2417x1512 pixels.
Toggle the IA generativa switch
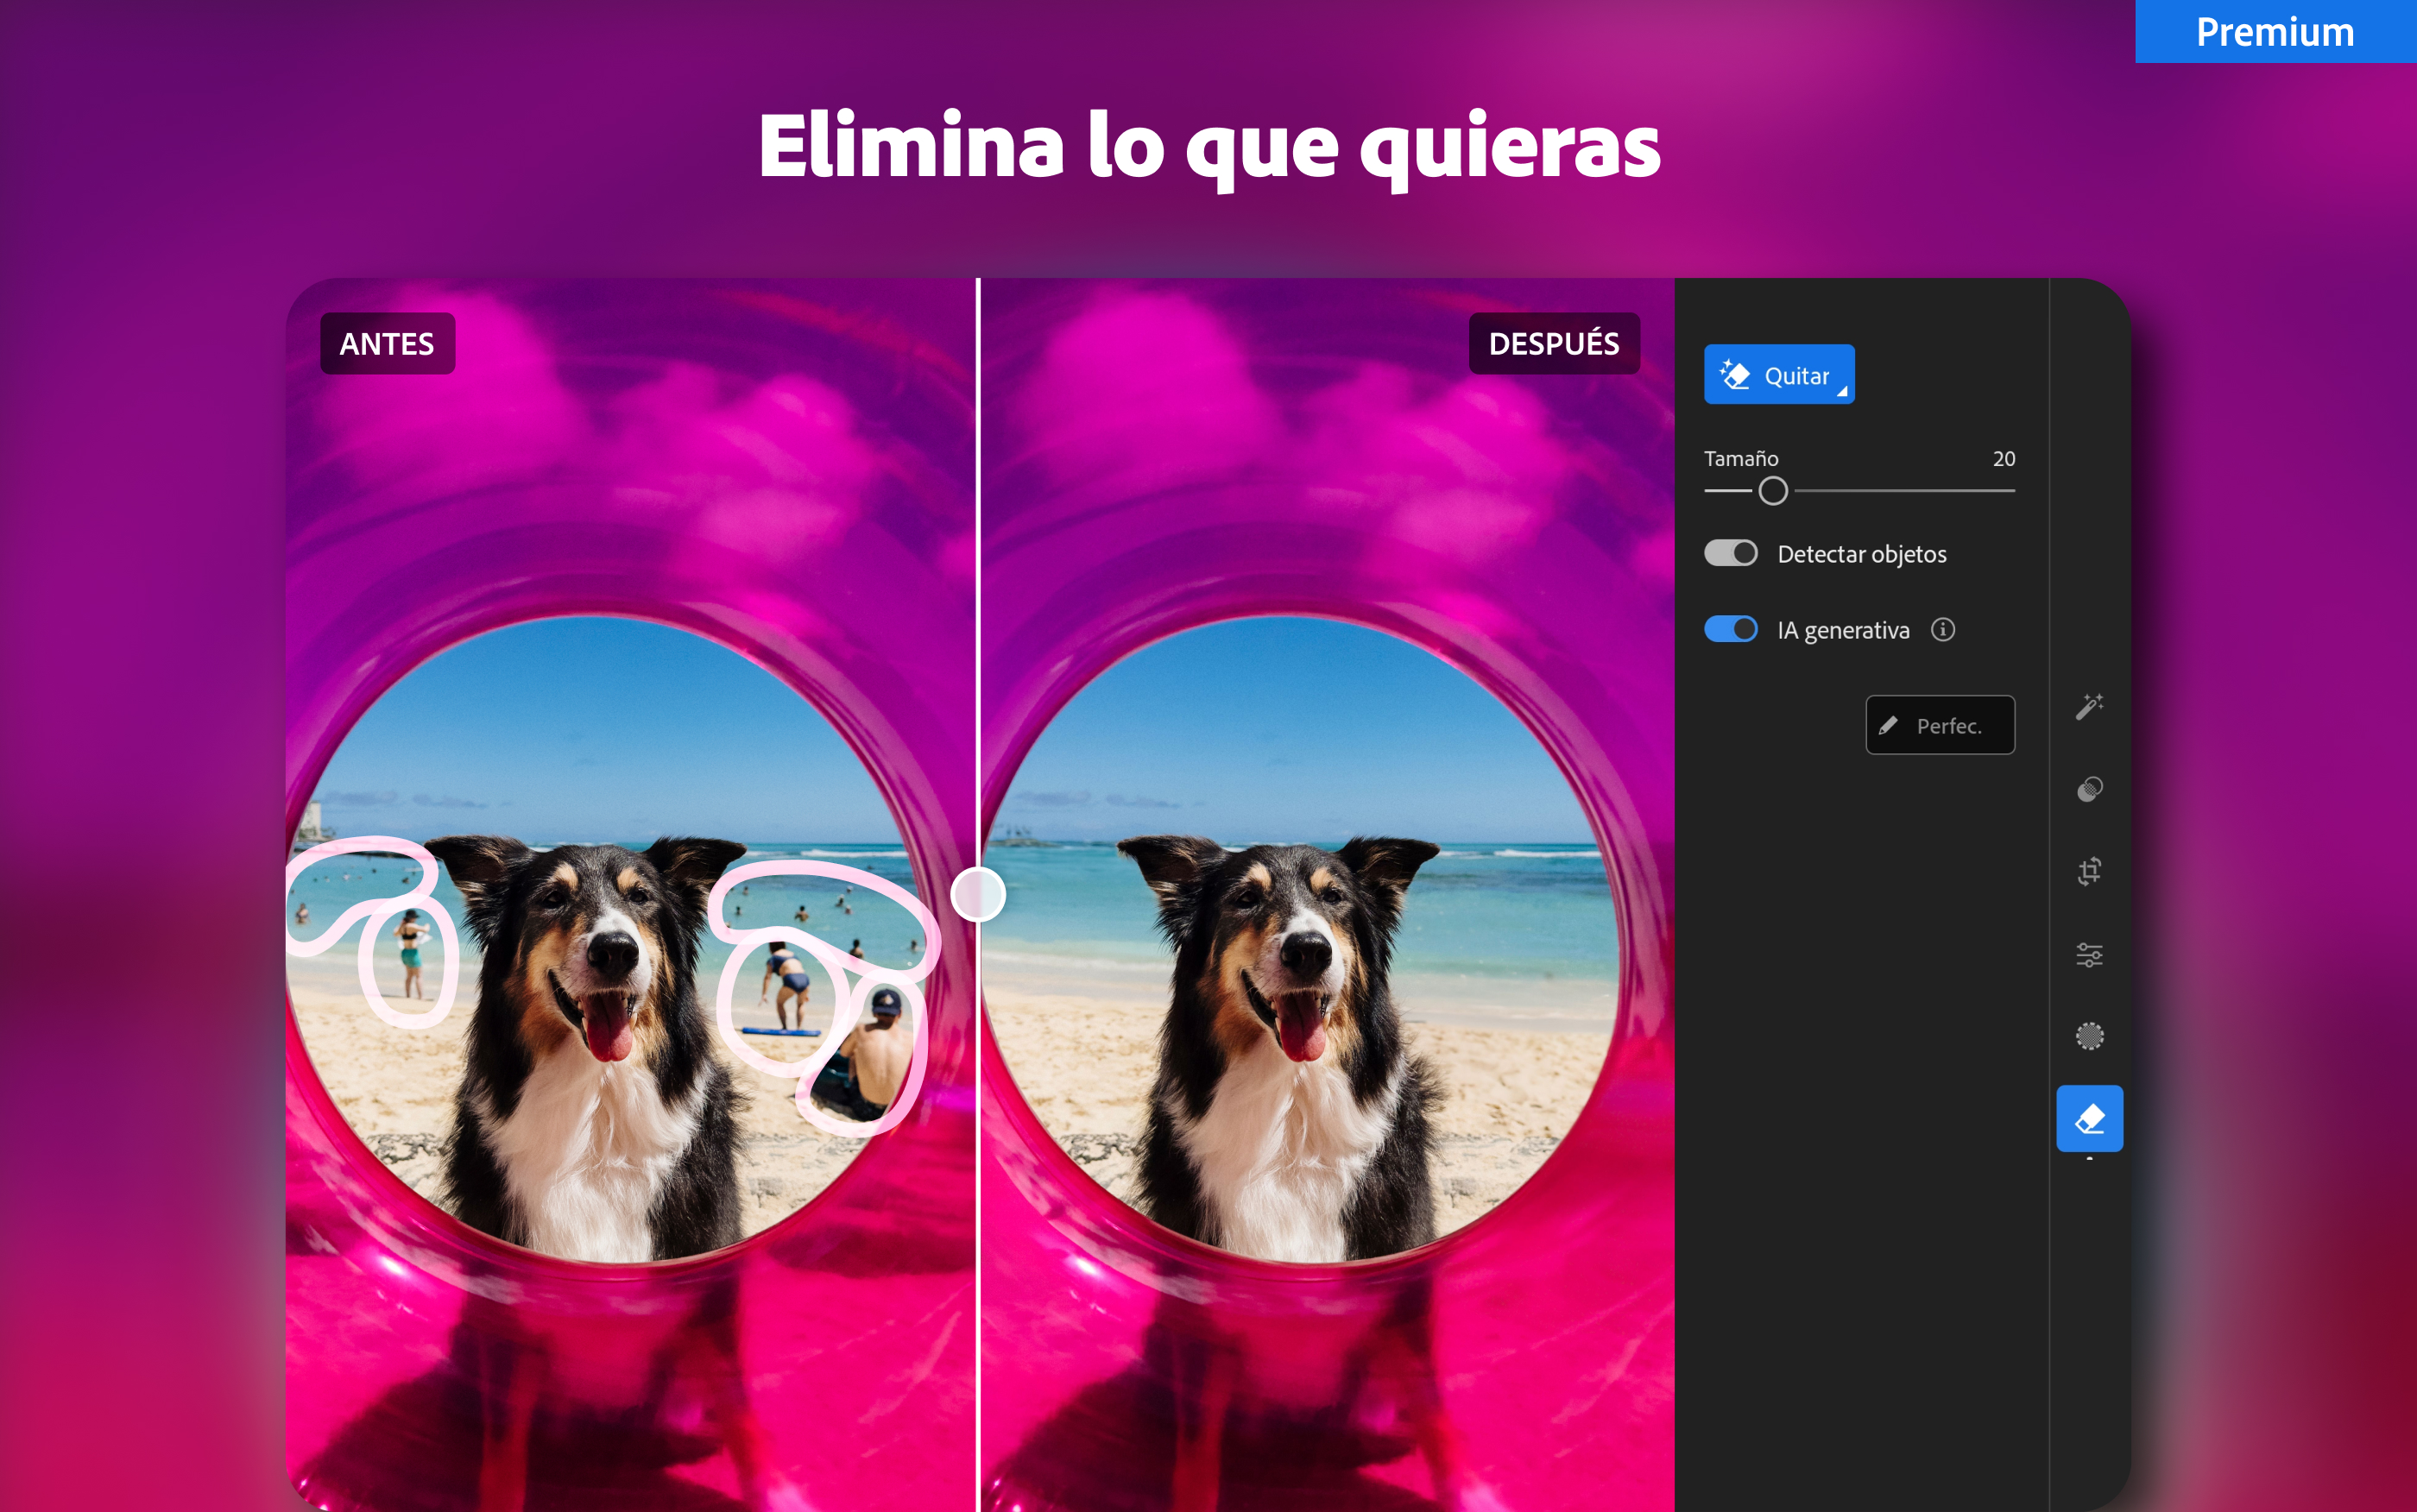(1731, 629)
